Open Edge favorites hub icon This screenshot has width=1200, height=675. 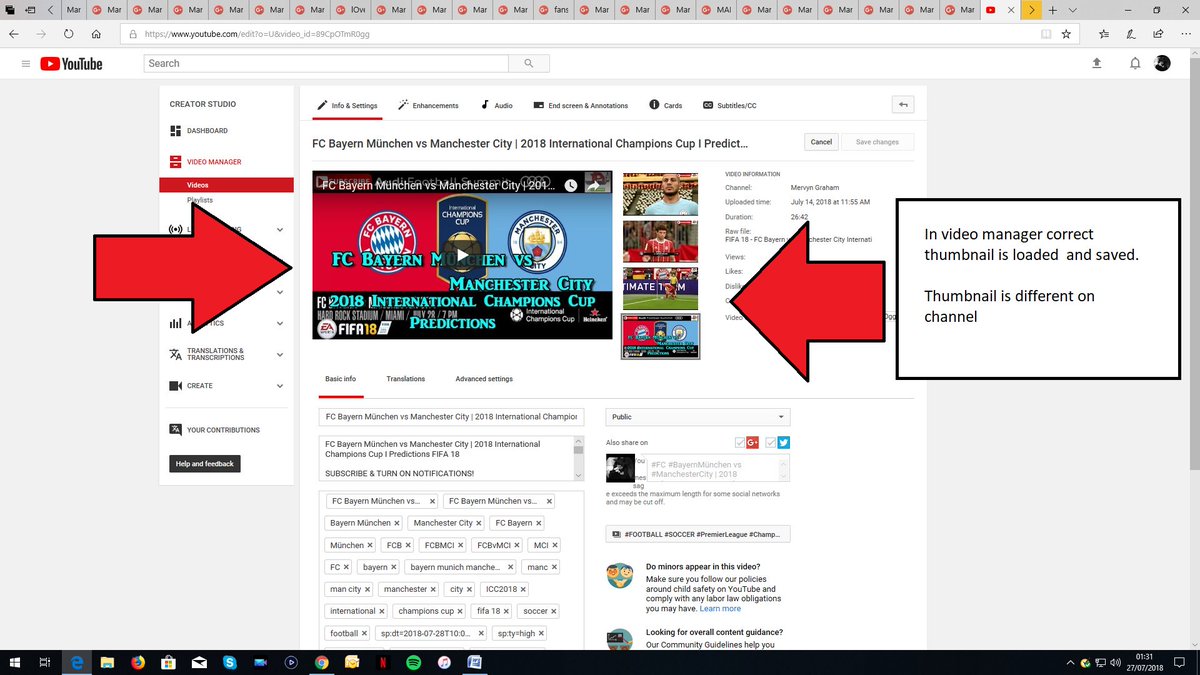tap(1104, 33)
